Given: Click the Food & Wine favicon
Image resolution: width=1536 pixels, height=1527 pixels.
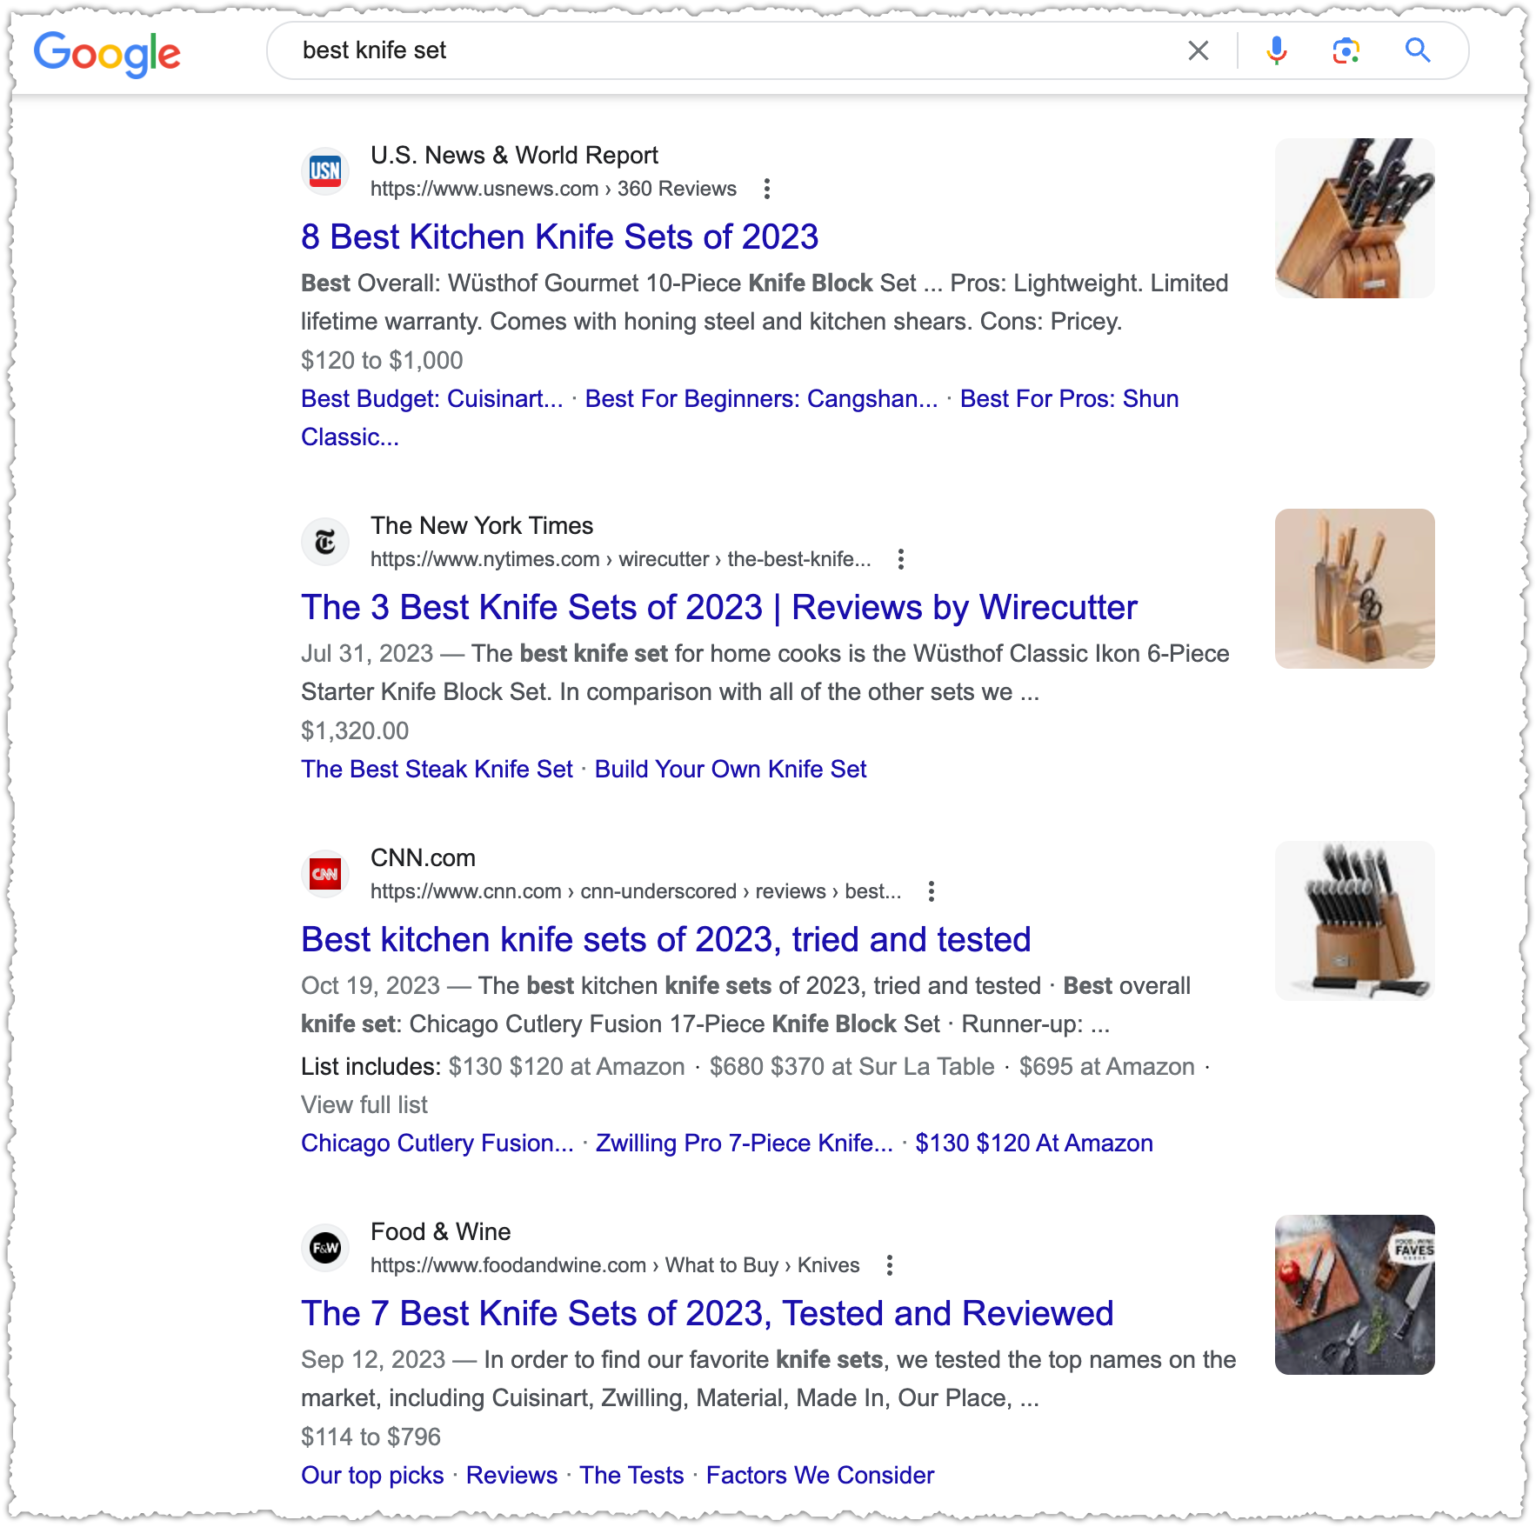Looking at the screenshot, I should click(x=325, y=1248).
